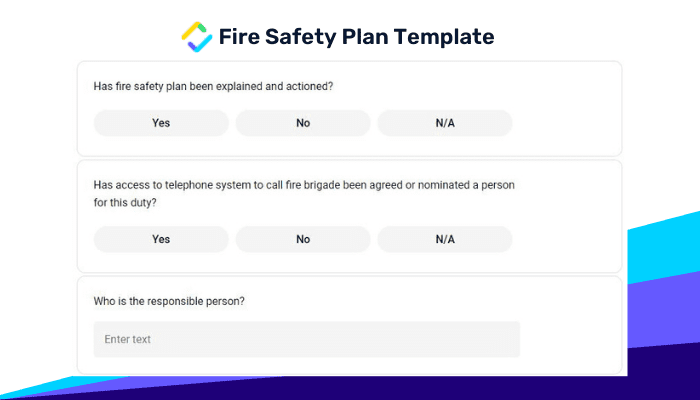Click the Enter text placeholder
Image resolution: width=700 pixels, height=400 pixels.
[x=128, y=339]
